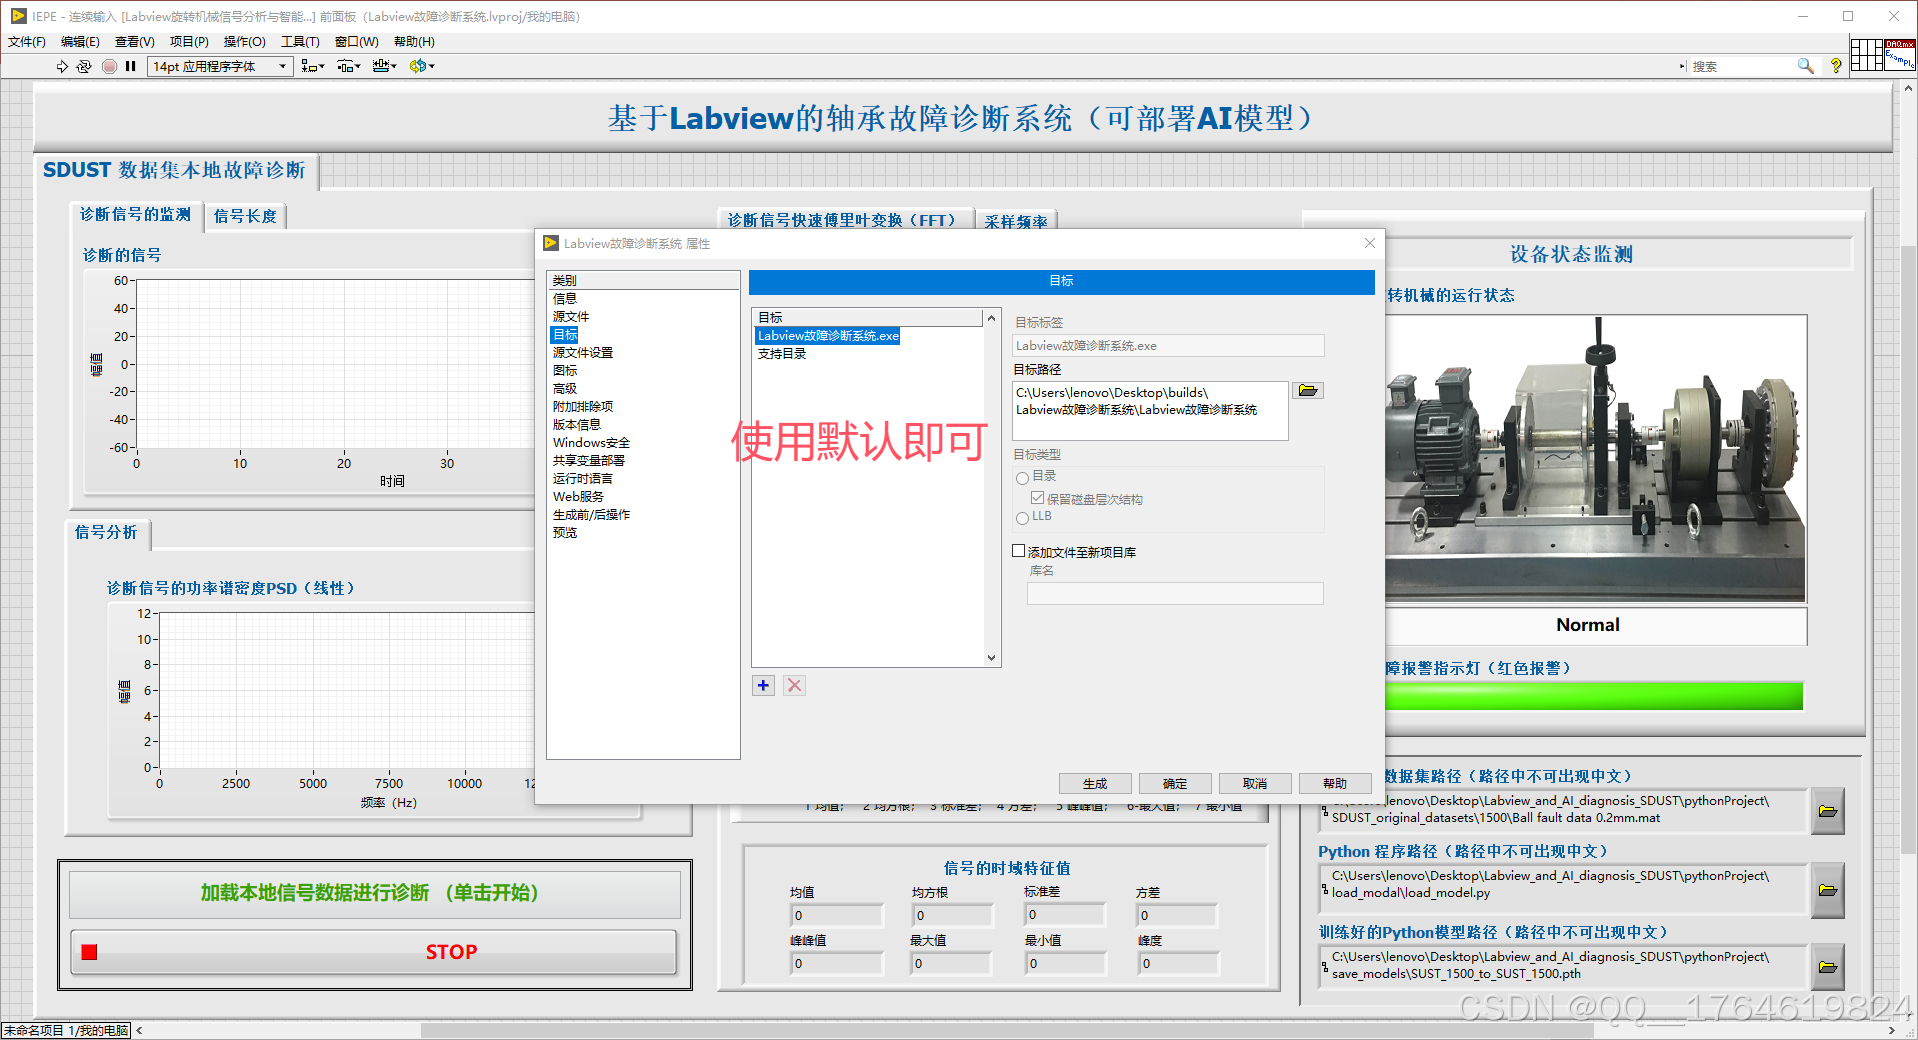
Task: Toggle 保留磁盘层次结构 checkbox
Action: [1038, 498]
